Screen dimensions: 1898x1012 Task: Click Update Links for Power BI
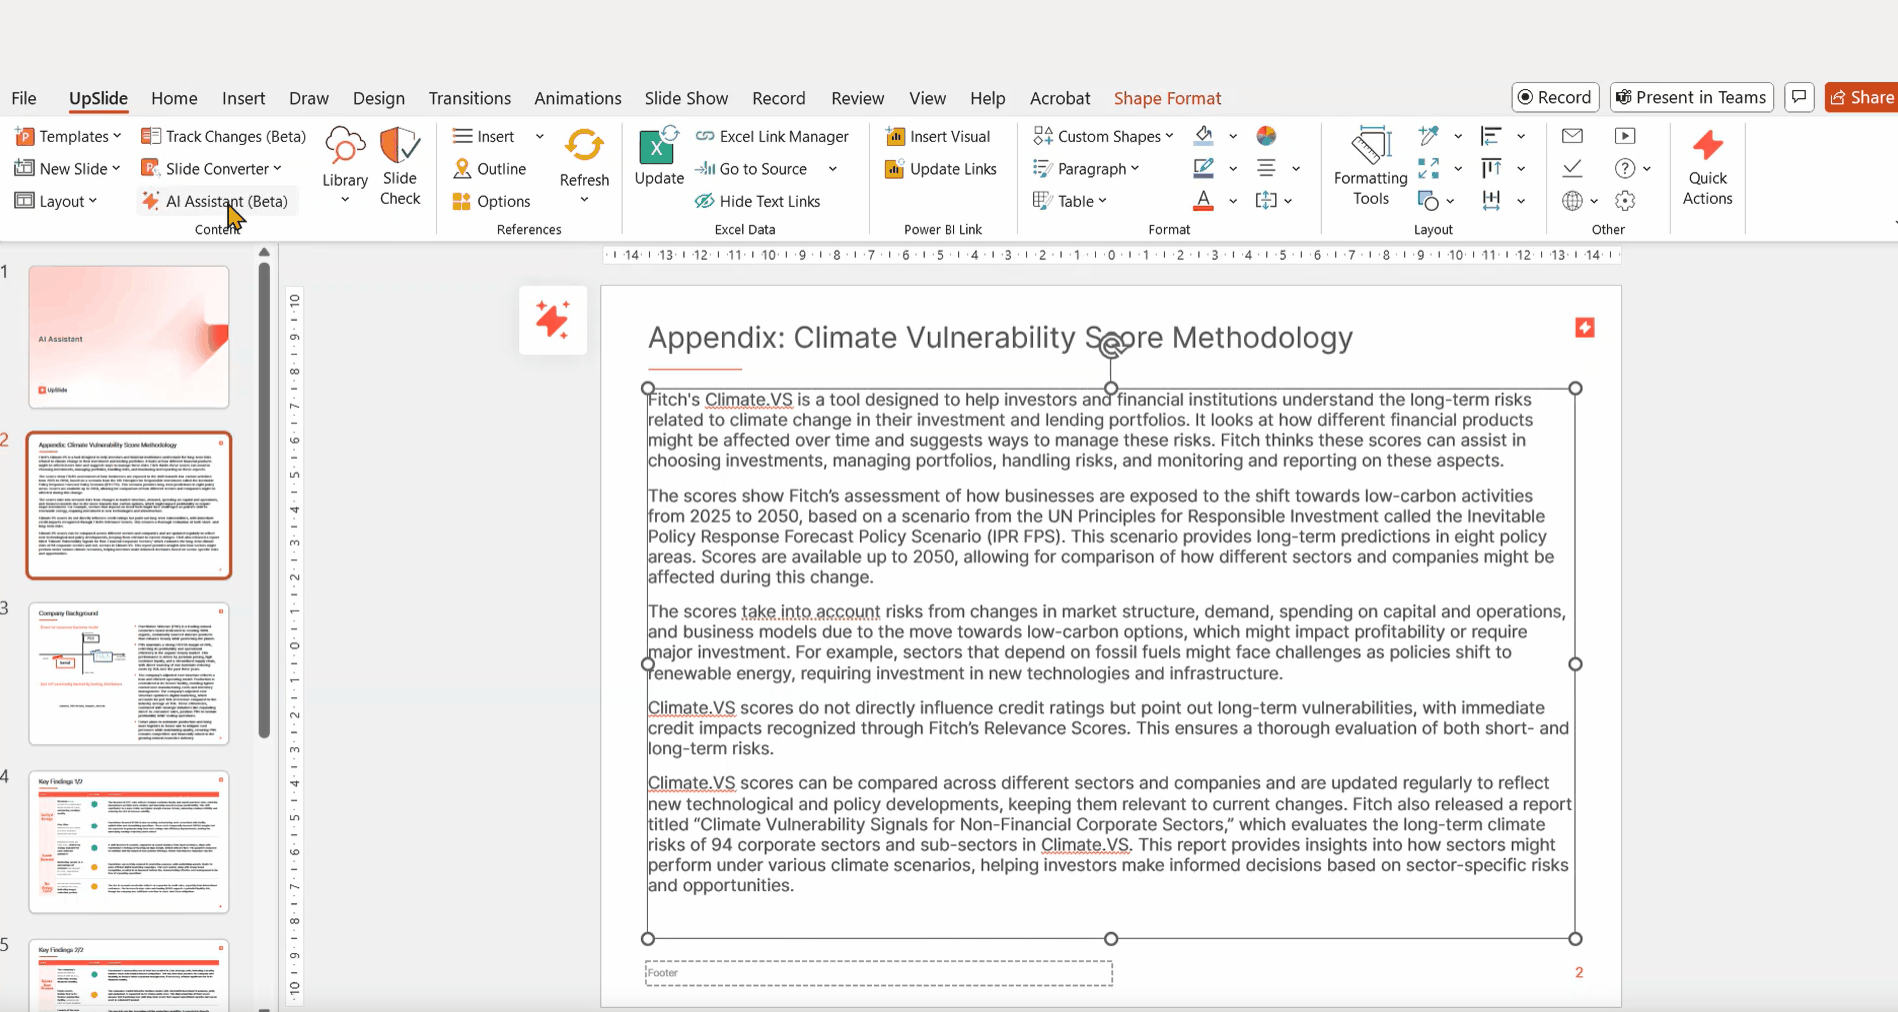(x=941, y=169)
